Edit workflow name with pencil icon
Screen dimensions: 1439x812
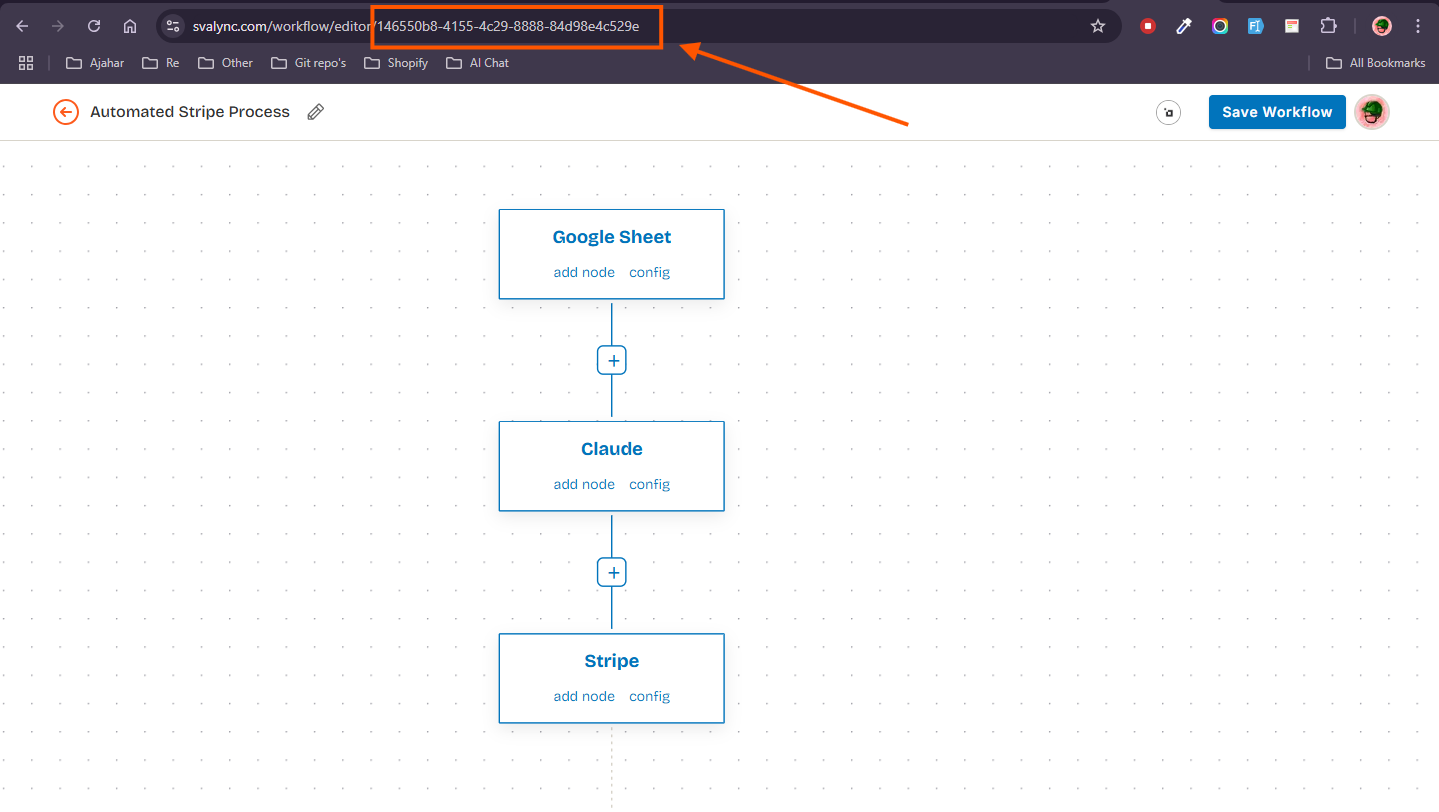point(315,112)
